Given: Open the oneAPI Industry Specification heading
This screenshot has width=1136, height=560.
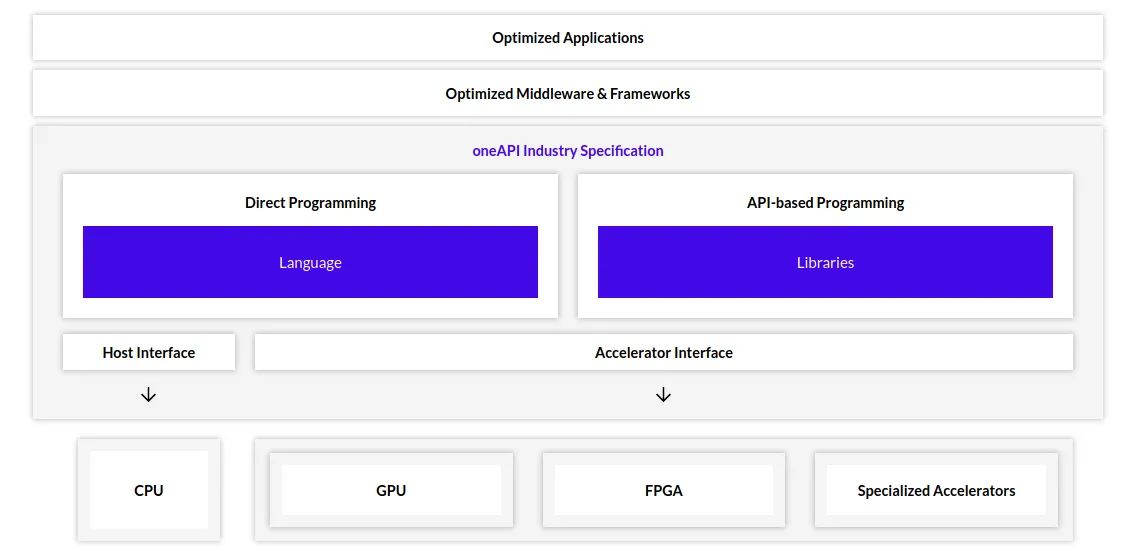Looking at the screenshot, I should (x=568, y=151).
